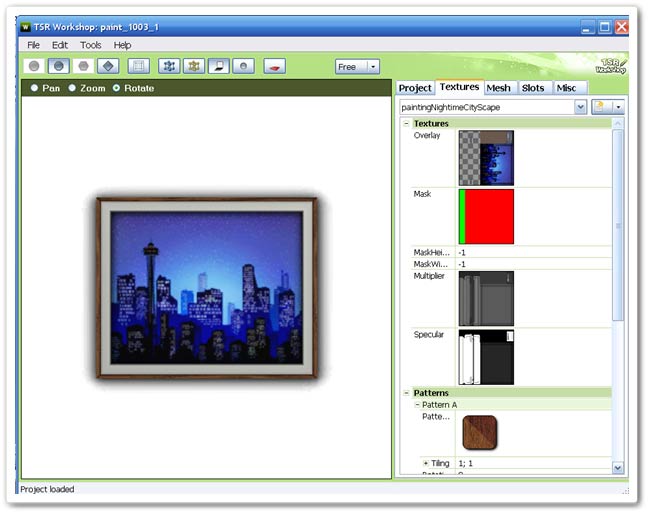This screenshot has width=650, height=515.
Task: Click the first sphere view-mode toolbar icon
Action: [35, 66]
